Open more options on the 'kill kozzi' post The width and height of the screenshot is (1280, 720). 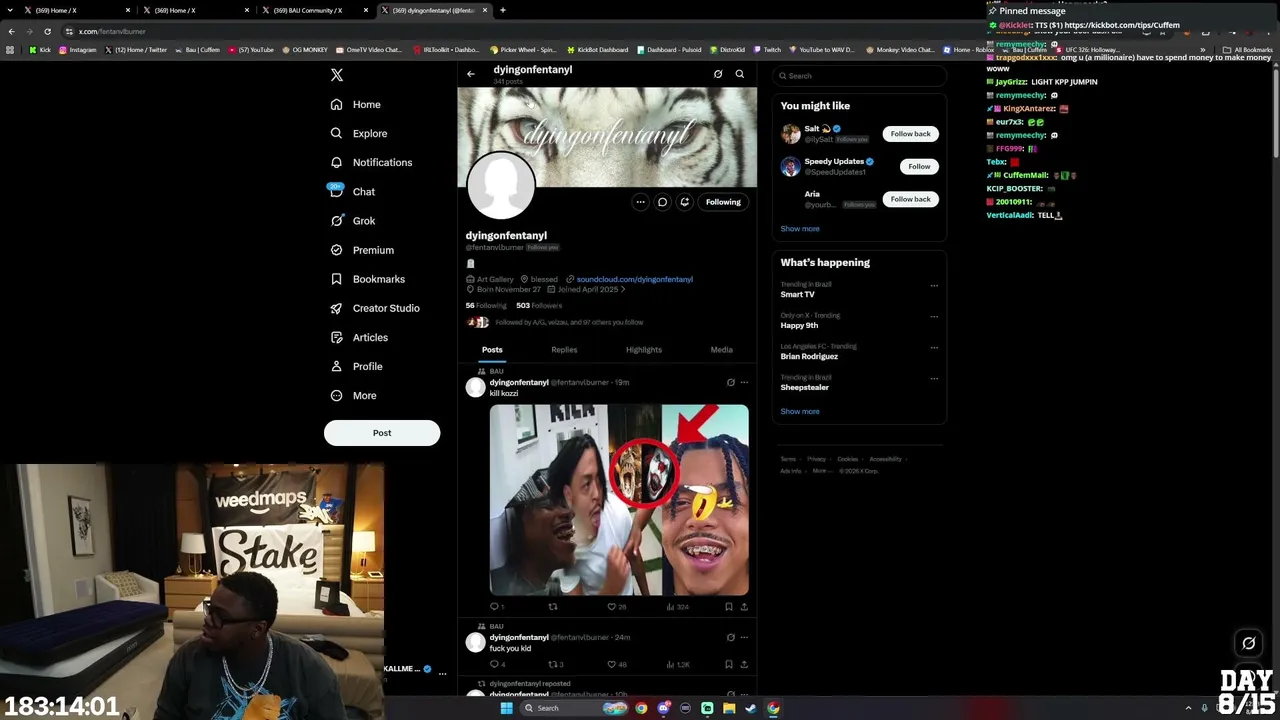744,383
